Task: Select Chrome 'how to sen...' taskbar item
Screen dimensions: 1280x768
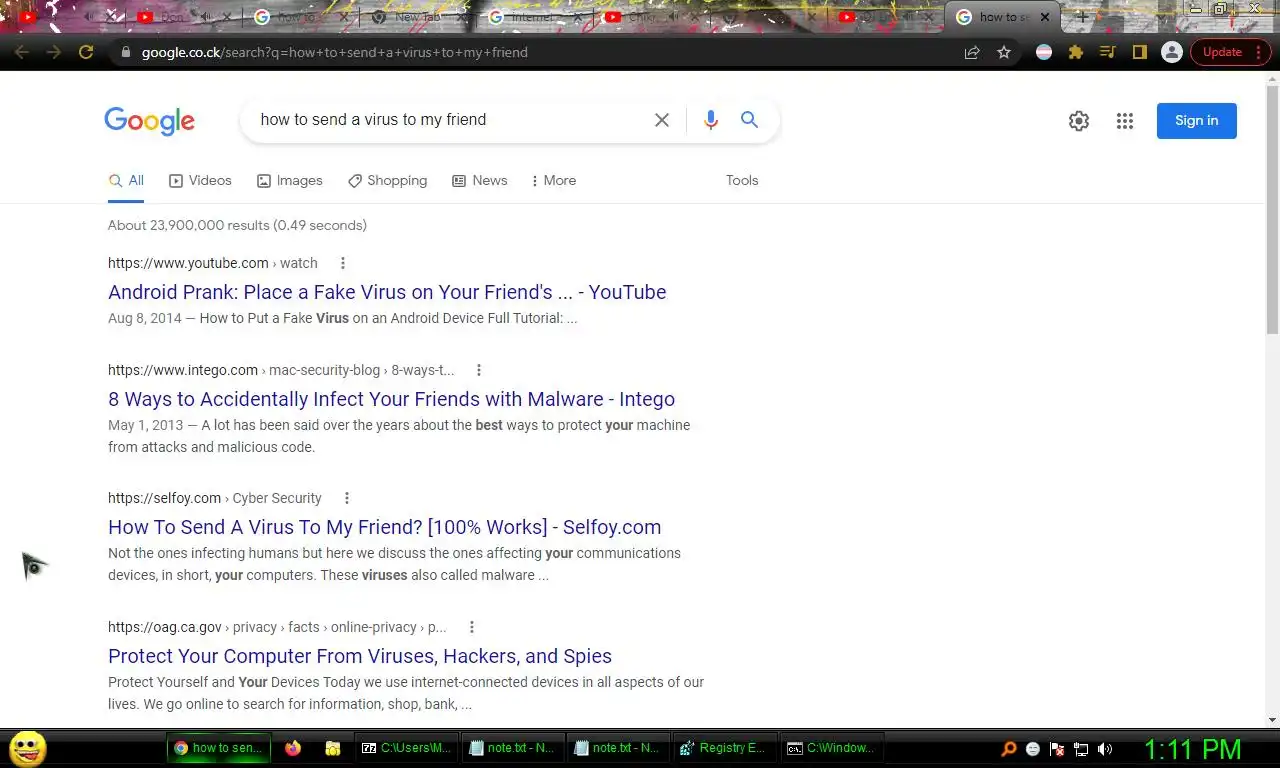Action: 218,748
